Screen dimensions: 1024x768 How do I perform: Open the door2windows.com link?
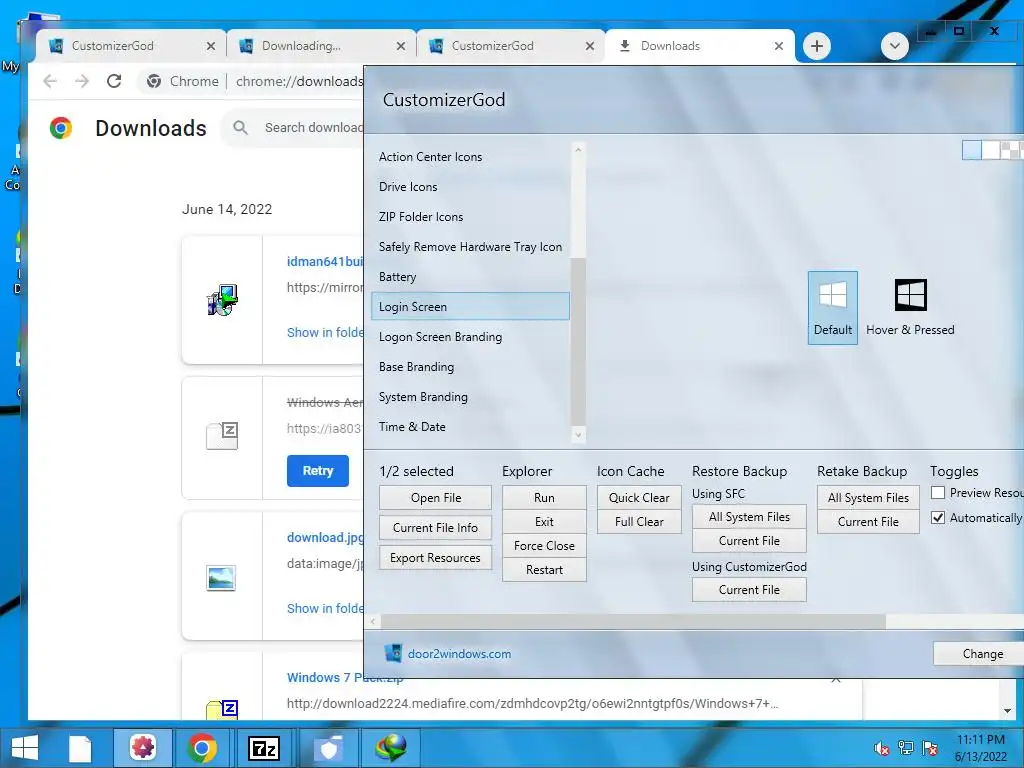459,654
